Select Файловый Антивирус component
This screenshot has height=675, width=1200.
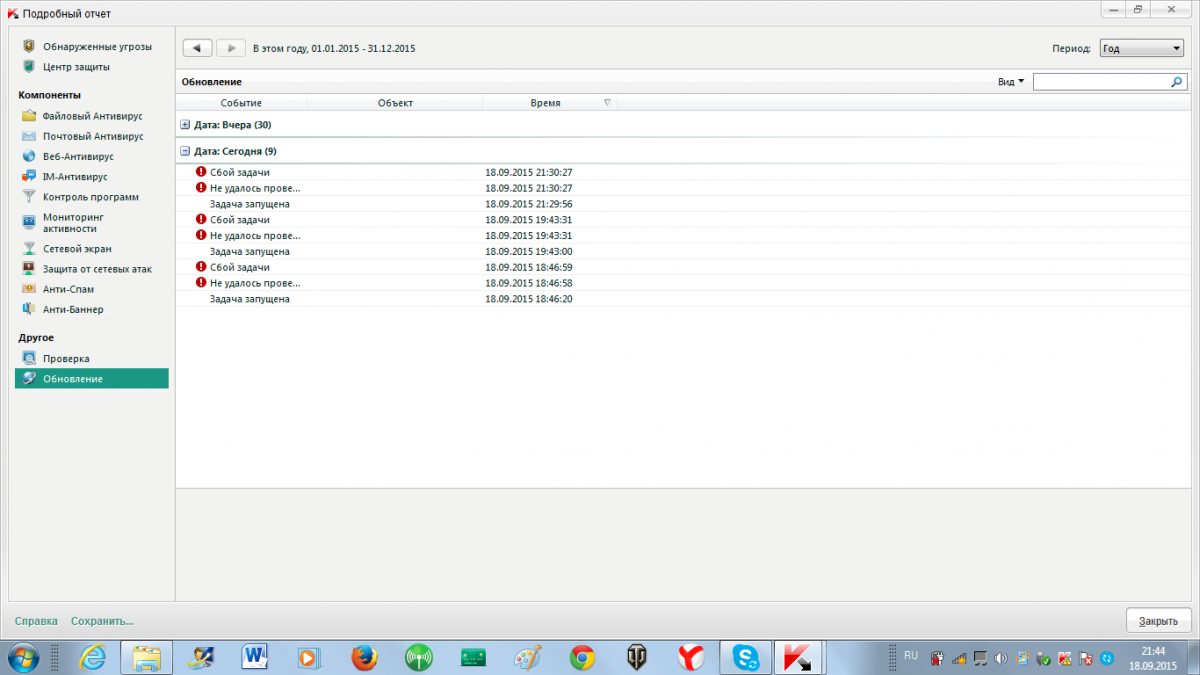(x=93, y=116)
